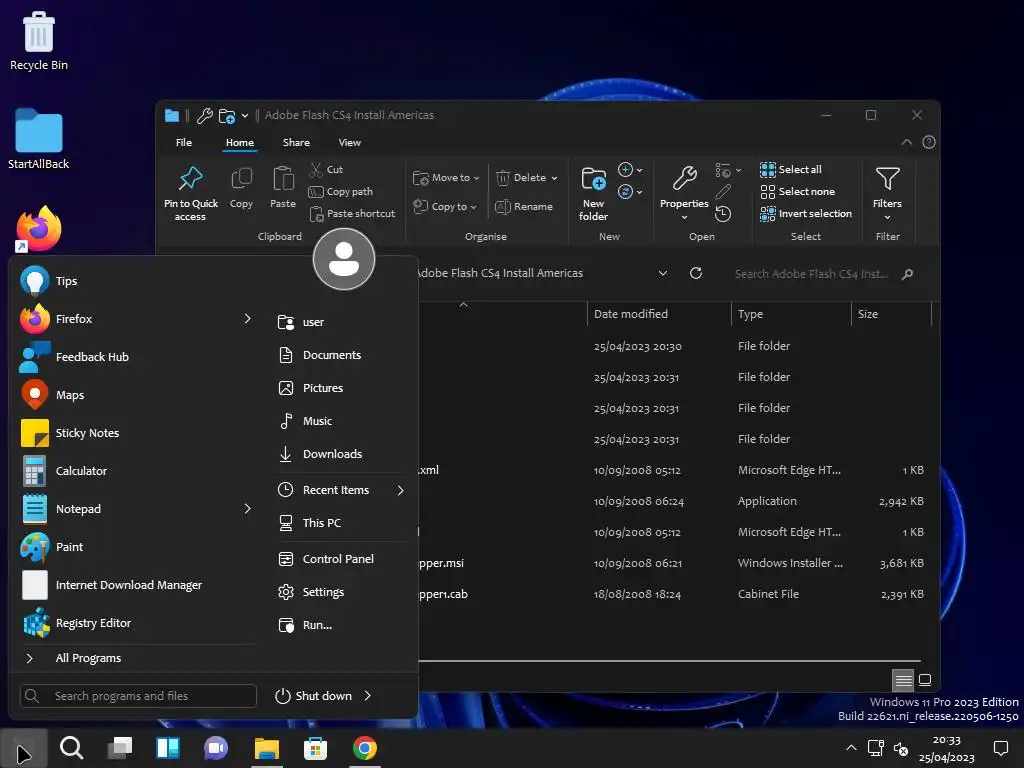
Task: Open Maps from Start menu
Action: point(135,395)
